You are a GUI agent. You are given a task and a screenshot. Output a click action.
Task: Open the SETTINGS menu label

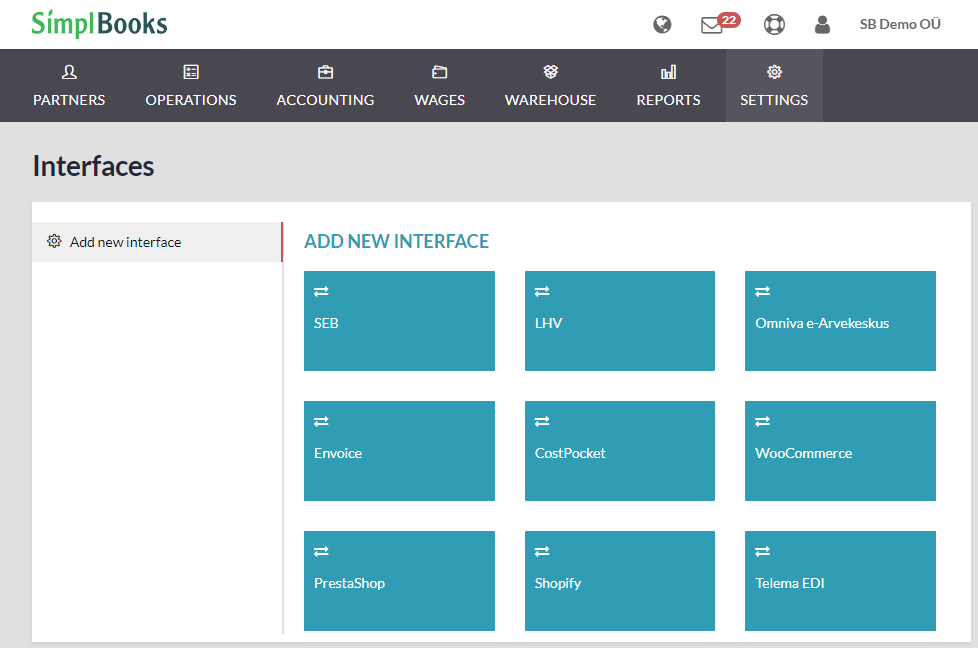coord(774,100)
